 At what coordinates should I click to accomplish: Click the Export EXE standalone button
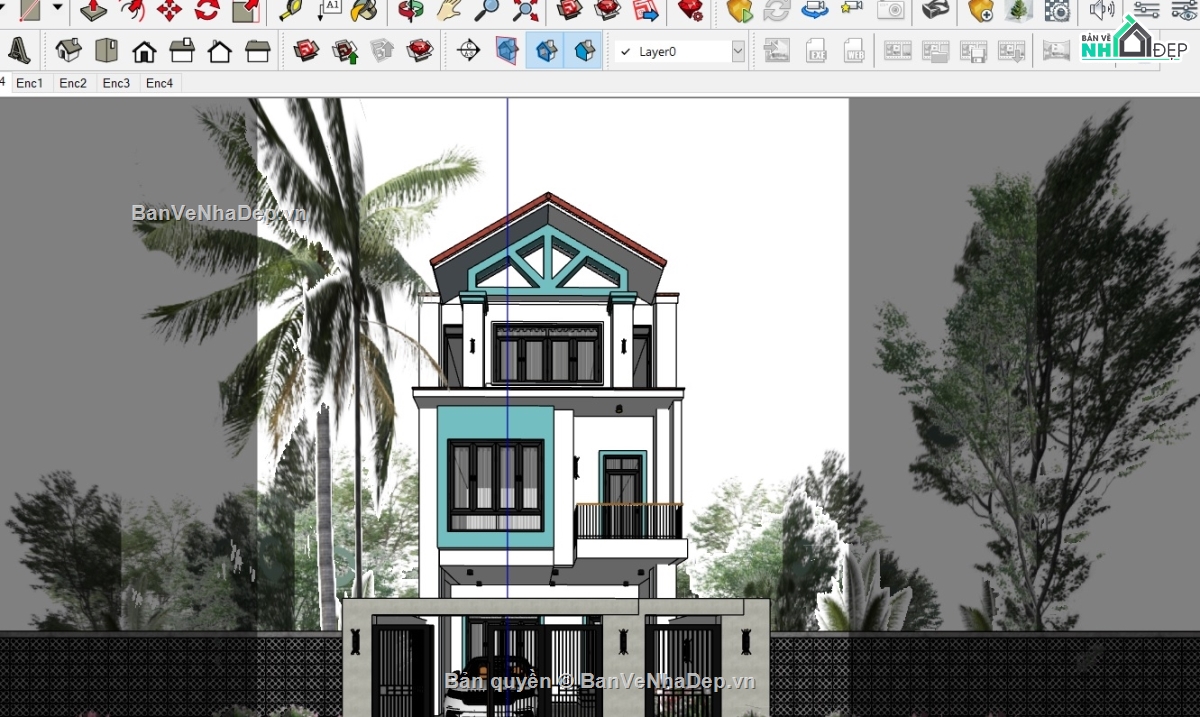click(816, 50)
